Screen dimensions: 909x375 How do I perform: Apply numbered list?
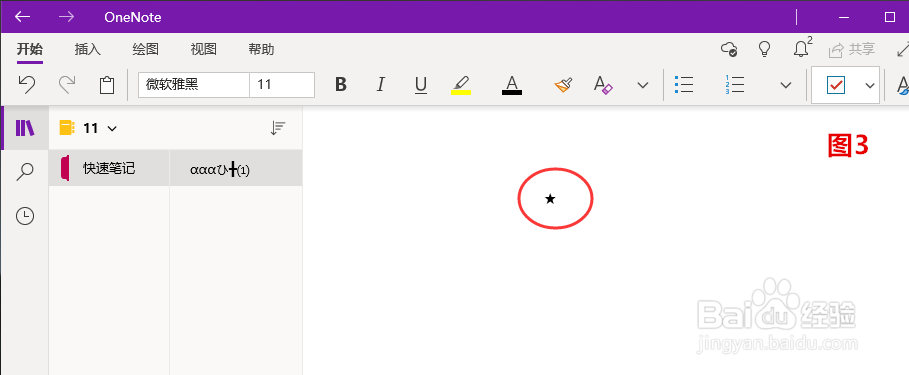(x=735, y=85)
